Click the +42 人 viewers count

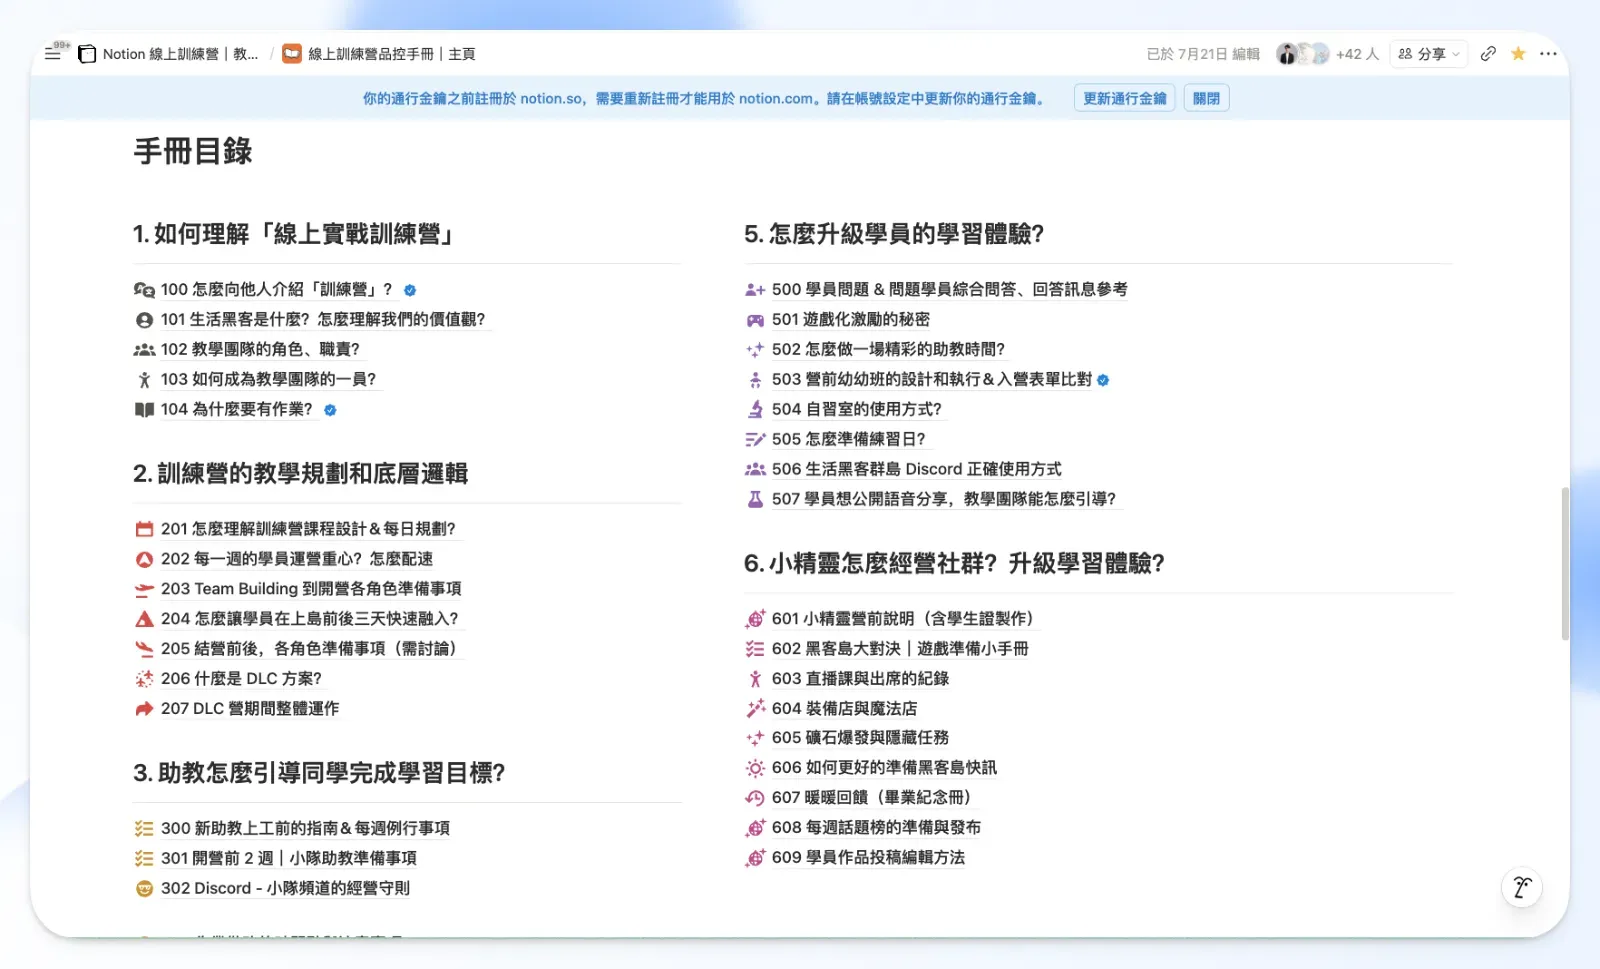pos(1357,54)
